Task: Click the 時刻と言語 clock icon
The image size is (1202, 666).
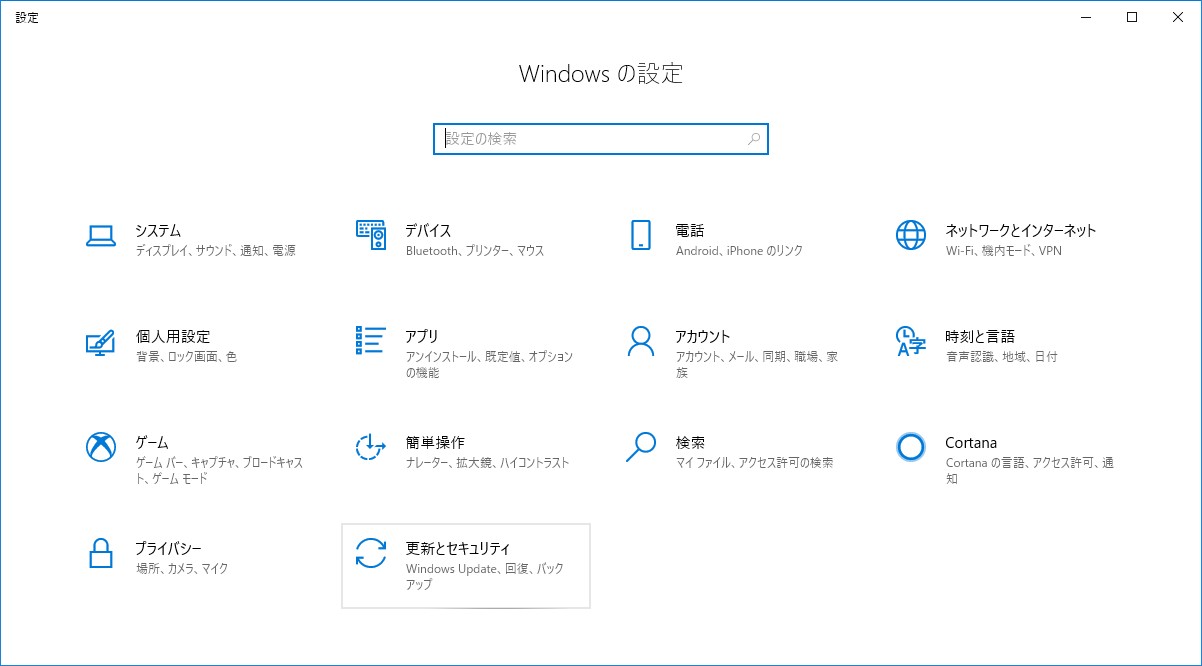Action: (911, 341)
